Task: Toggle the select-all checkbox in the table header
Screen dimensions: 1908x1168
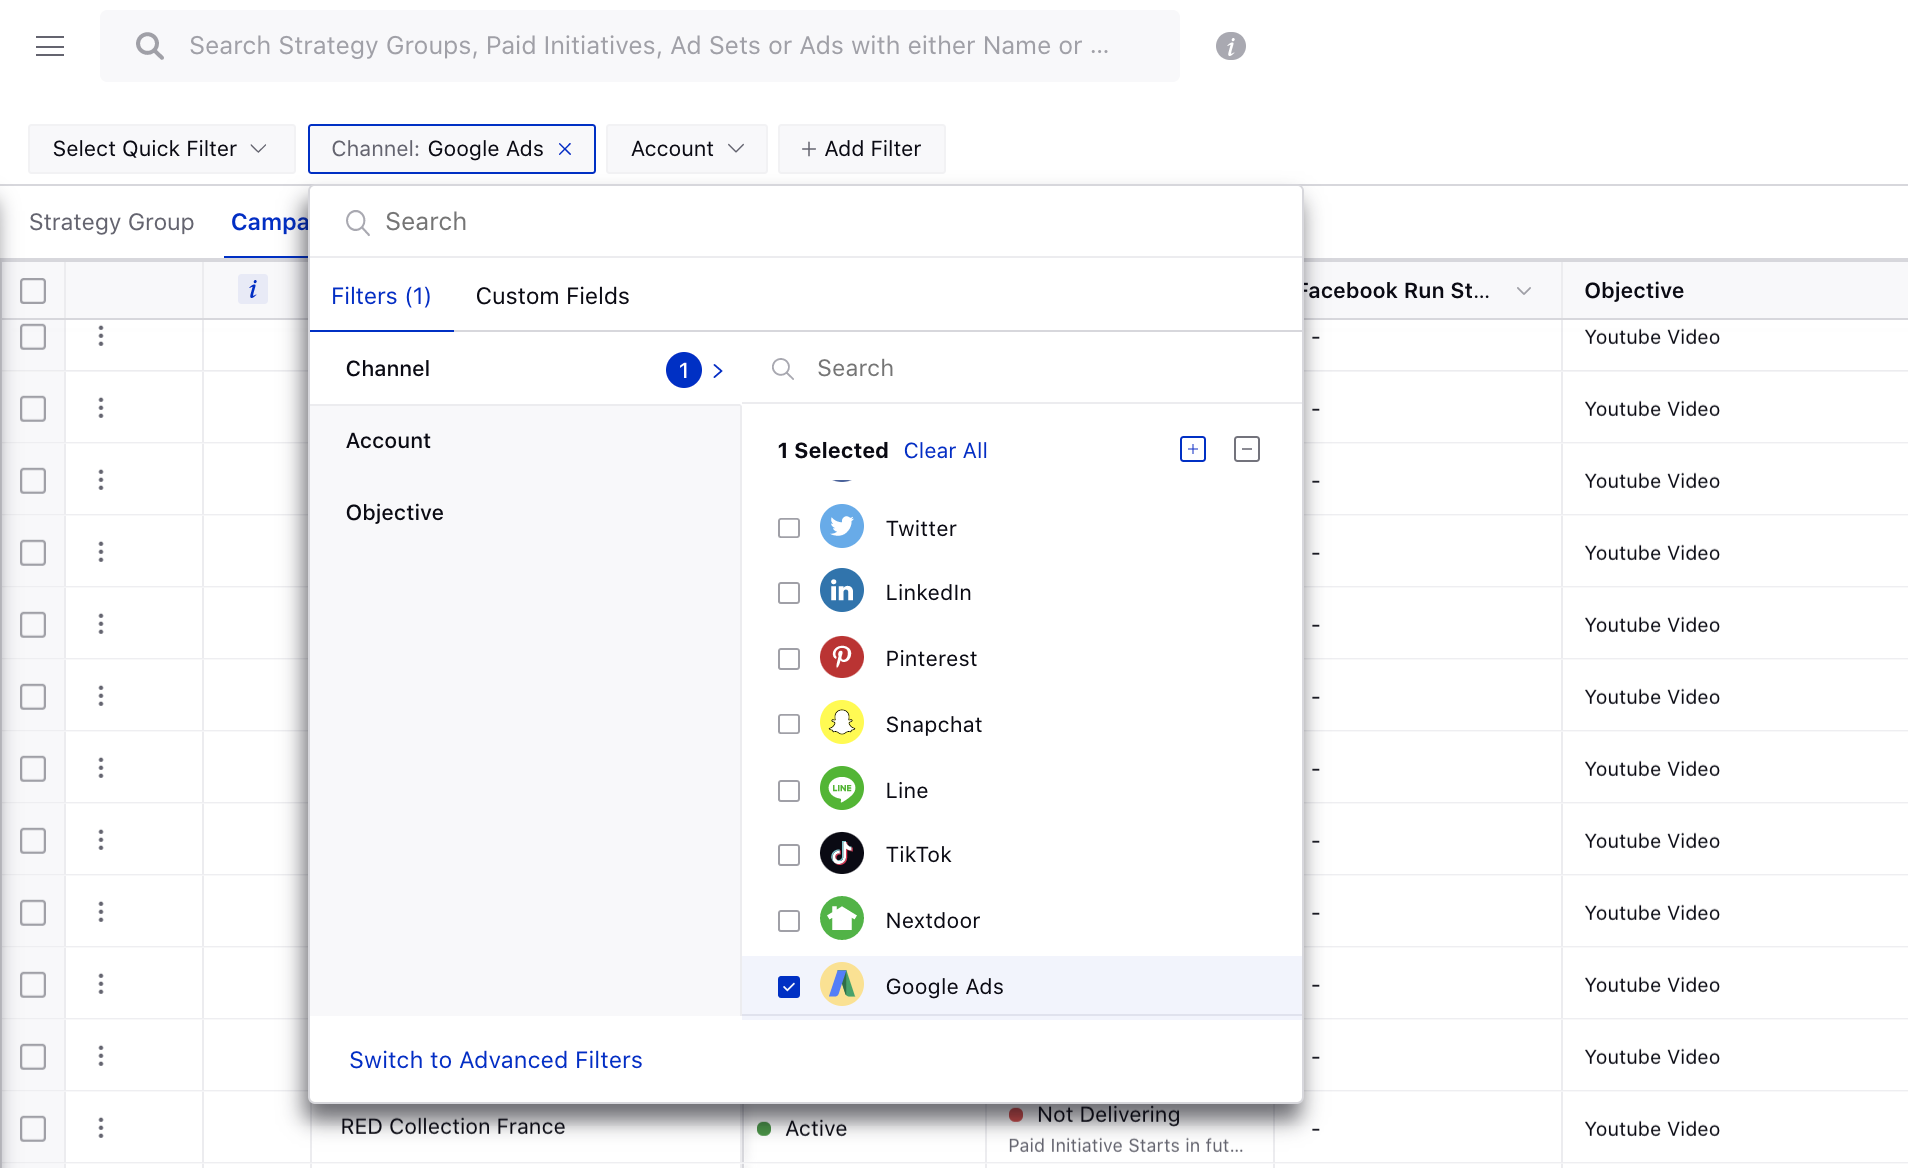Action: point(33,291)
